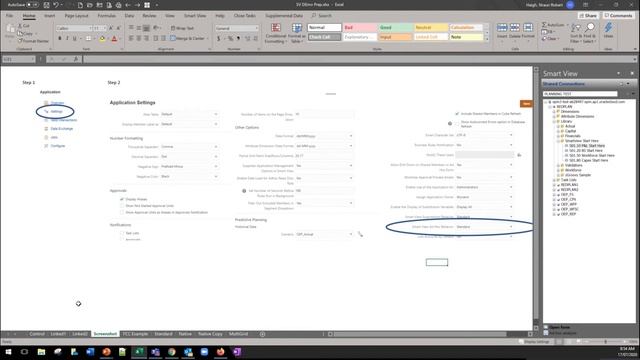The width and height of the screenshot is (640, 360).
Task: Open the Supplemental Data tab
Action: [284, 16]
